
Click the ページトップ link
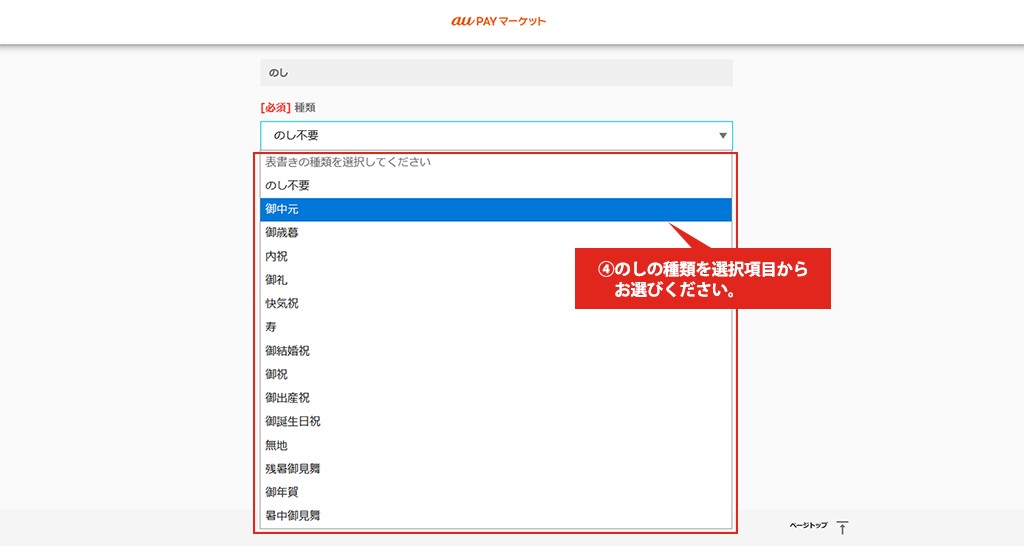coord(808,525)
